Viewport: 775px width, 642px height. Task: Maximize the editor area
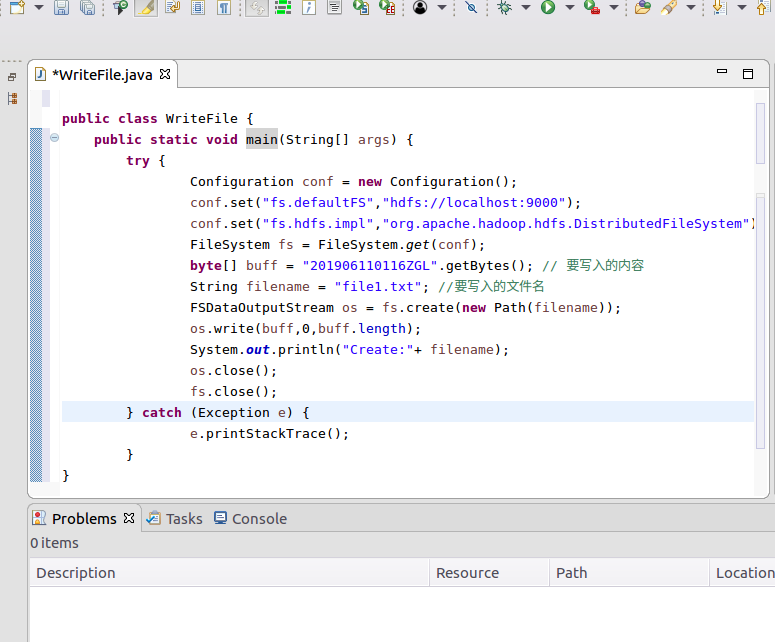coord(748,74)
